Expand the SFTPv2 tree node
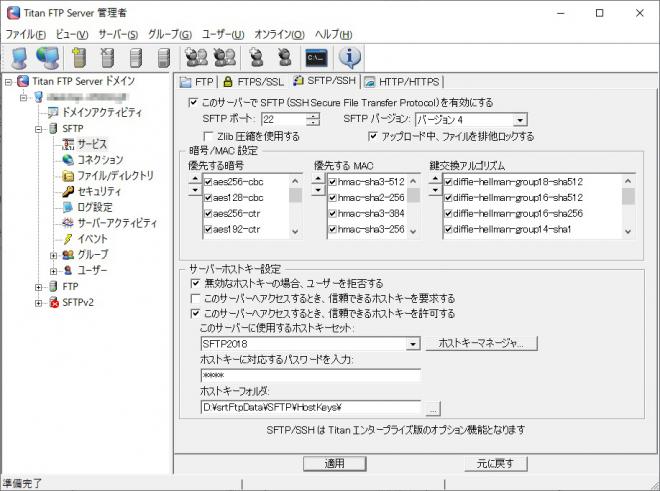 (39, 303)
